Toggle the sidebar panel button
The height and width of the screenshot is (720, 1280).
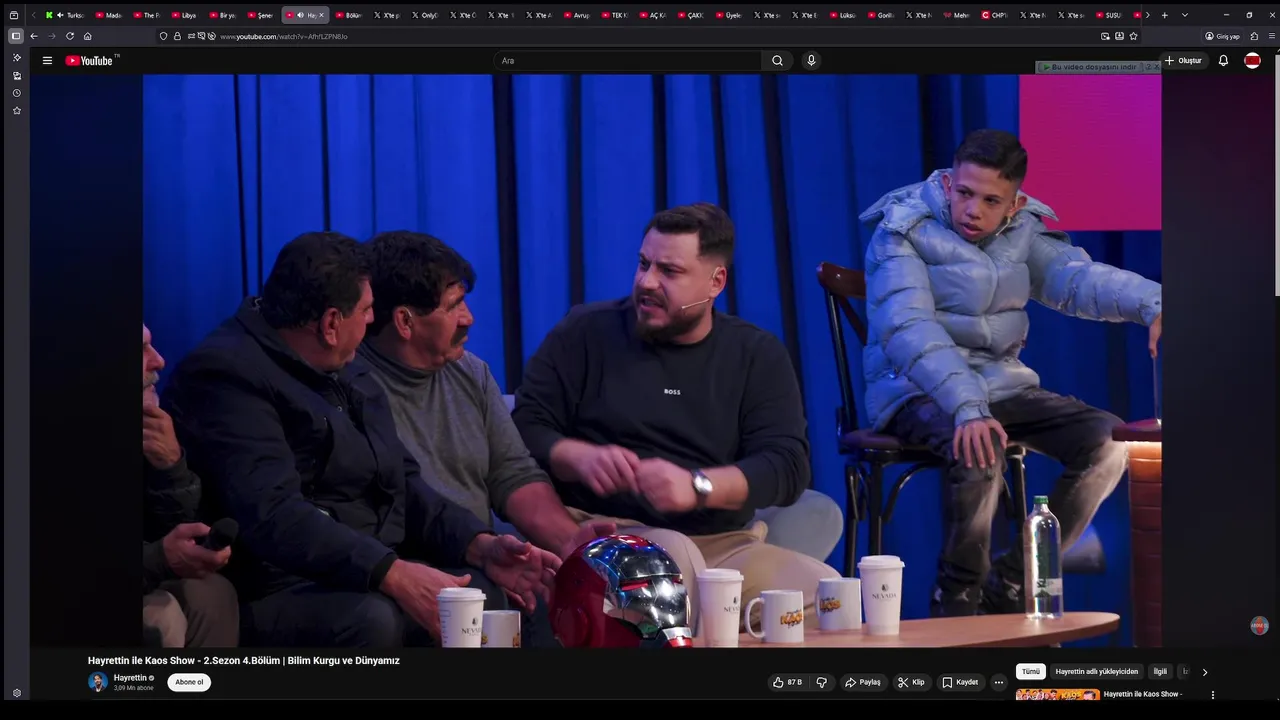coord(15,36)
